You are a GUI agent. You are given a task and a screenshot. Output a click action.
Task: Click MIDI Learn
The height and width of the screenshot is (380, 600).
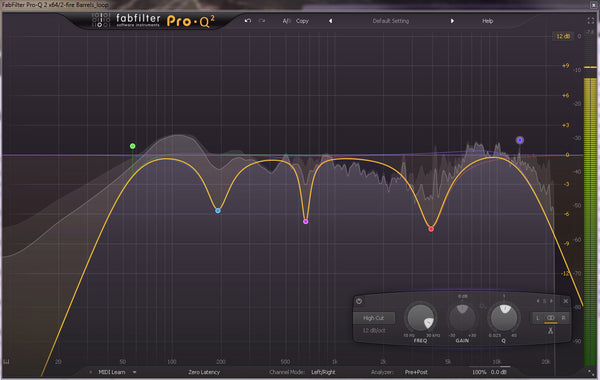pos(112,372)
